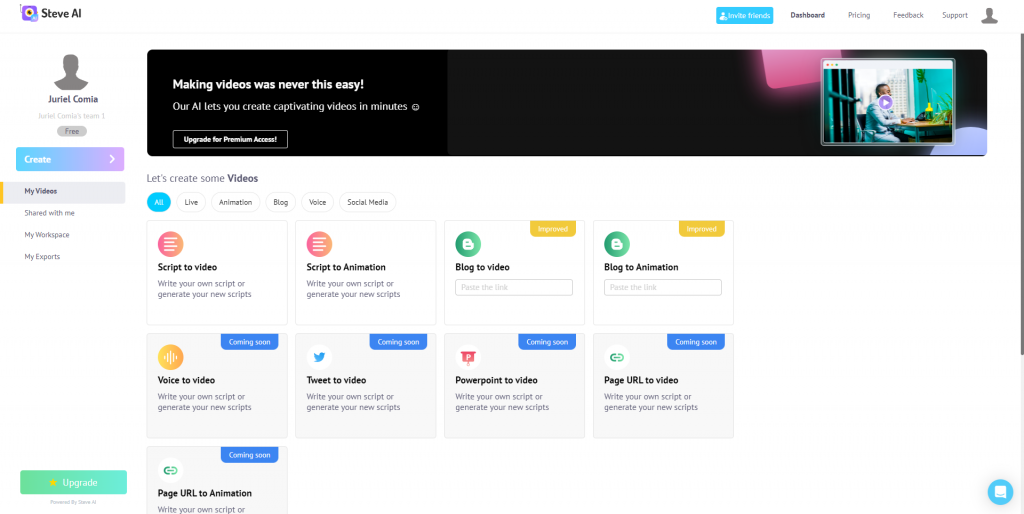Select the Social Media filter chip

(368, 202)
